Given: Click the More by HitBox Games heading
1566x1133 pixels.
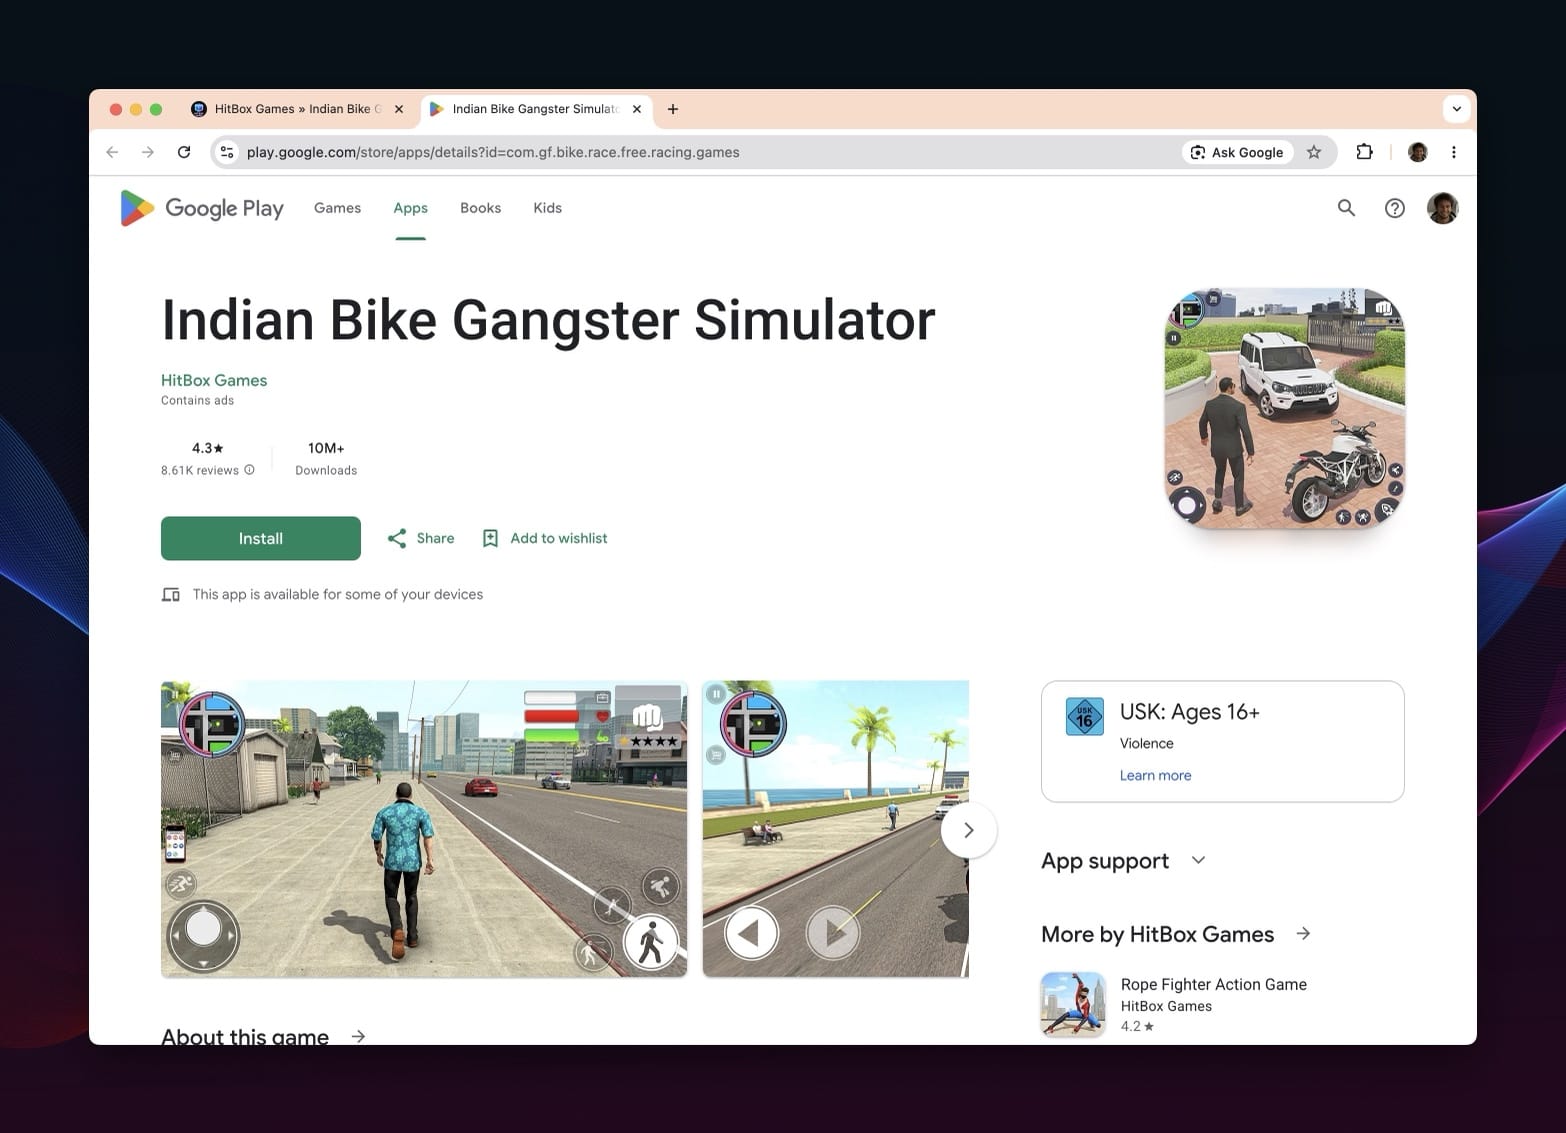Looking at the screenshot, I should coord(1157,934).
